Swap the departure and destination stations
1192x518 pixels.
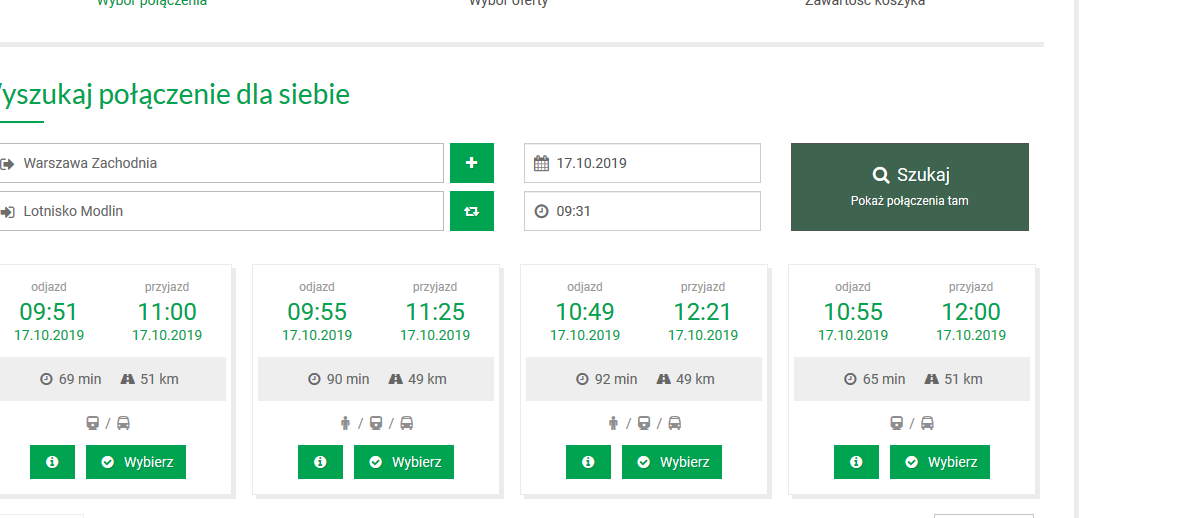(x=471, y=211)
